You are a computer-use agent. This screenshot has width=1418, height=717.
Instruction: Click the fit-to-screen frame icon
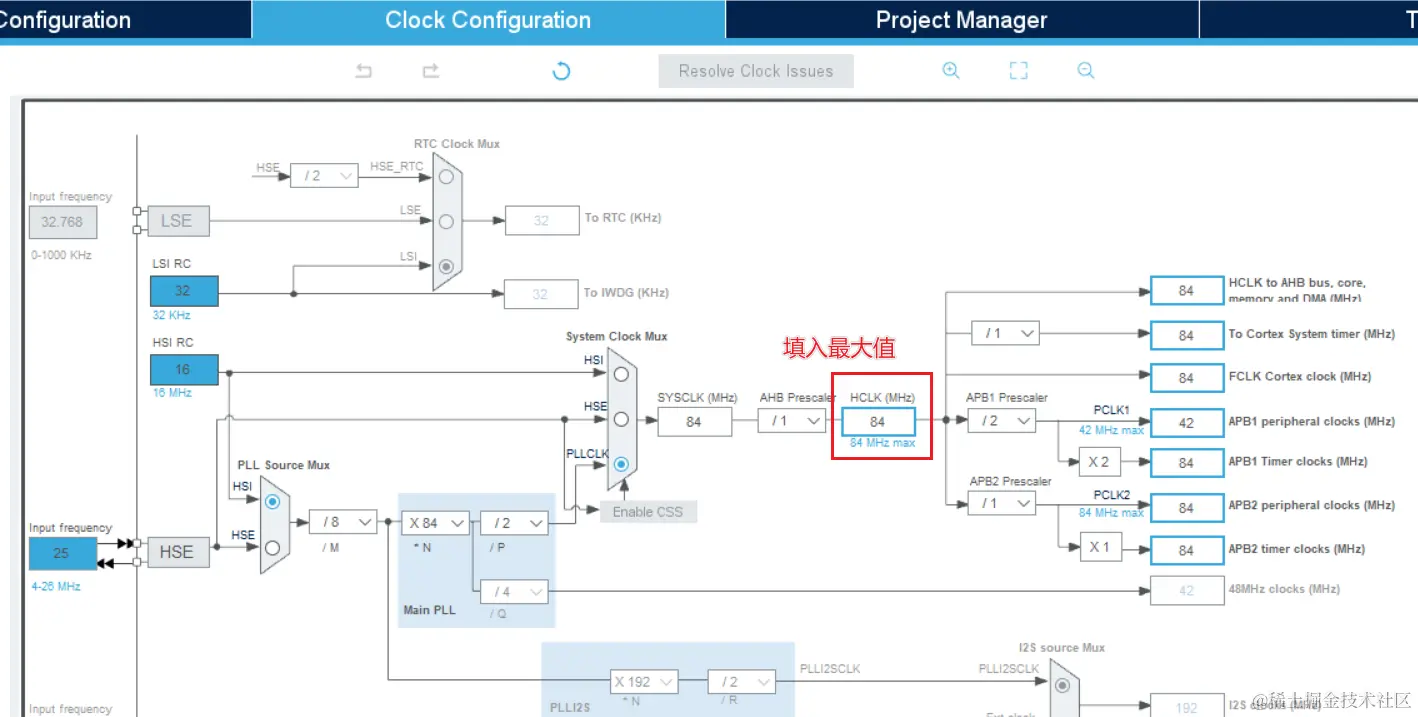point(1018,71)
